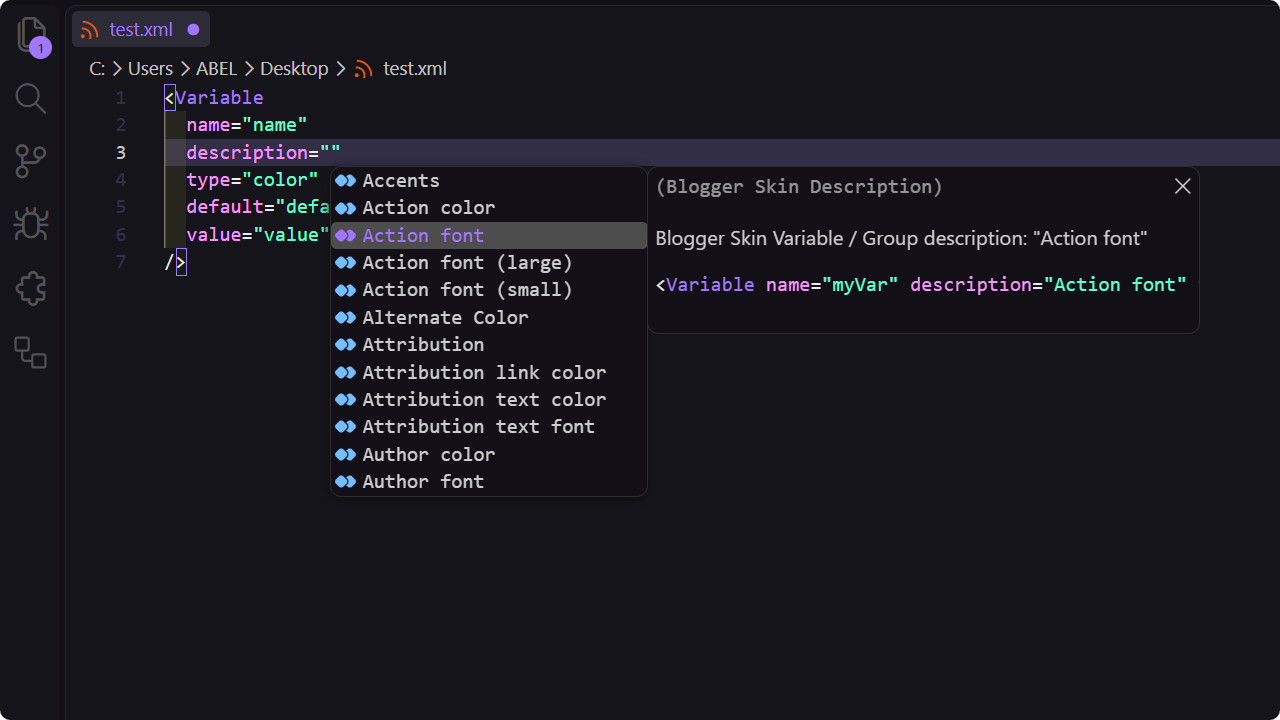Choose the Author color suggestion
Viewport: 1280px width, 720px height.
point(489,455)
